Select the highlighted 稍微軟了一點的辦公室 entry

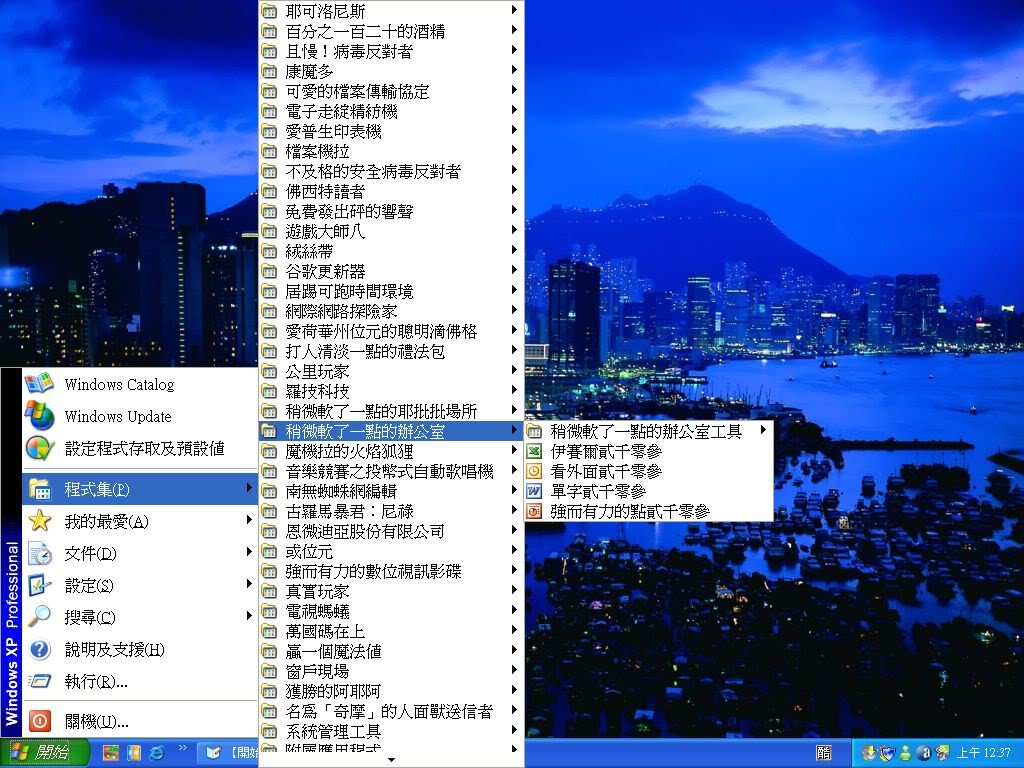point(391,431)
